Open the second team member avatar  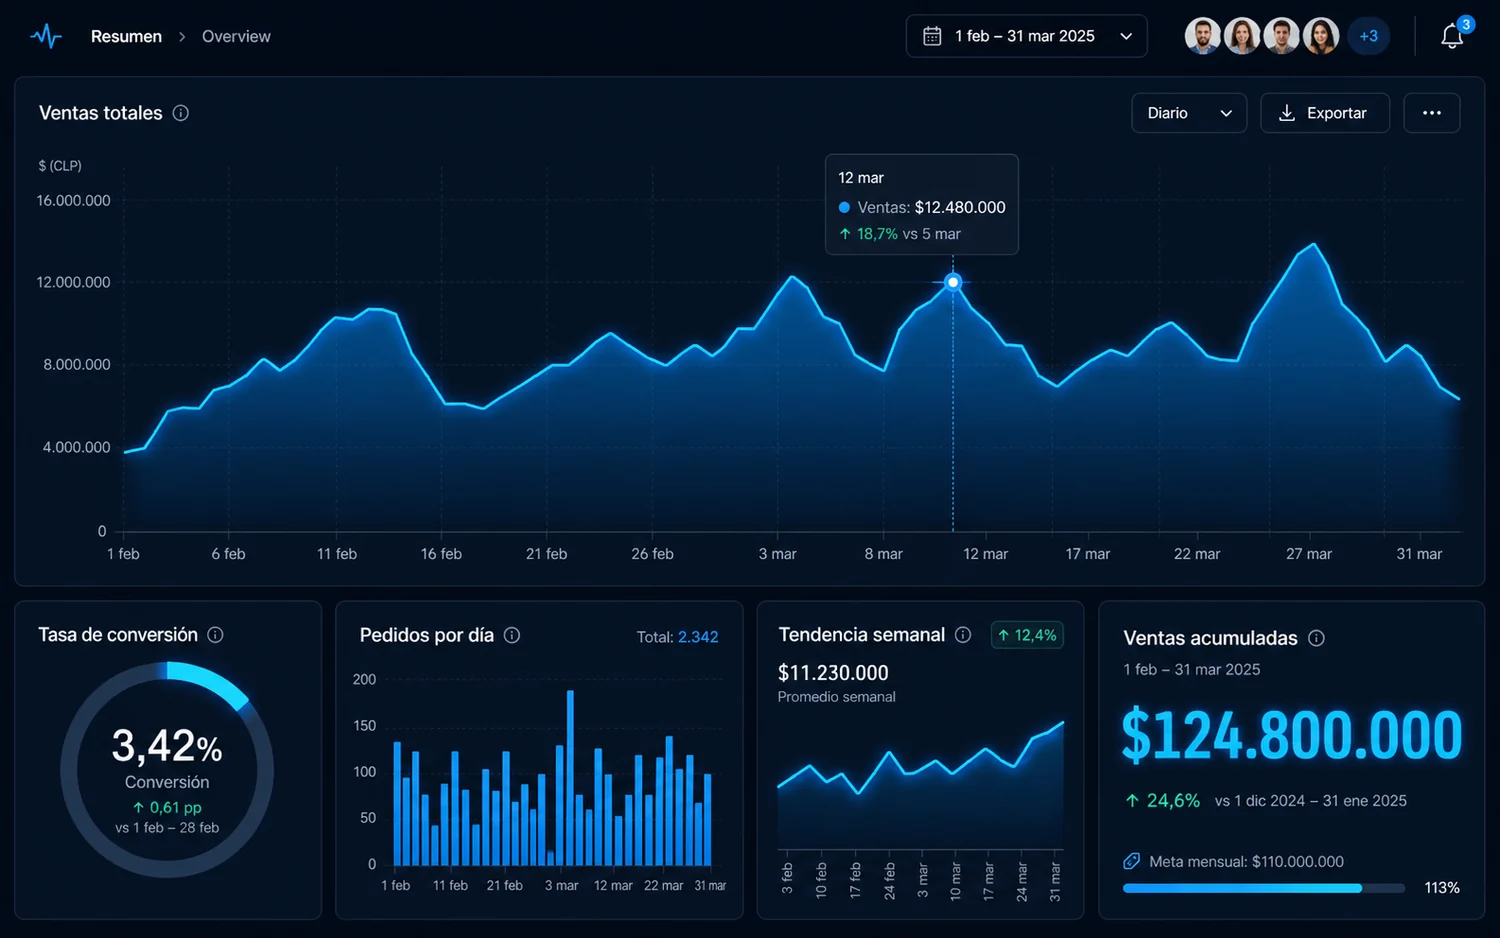pos(1242,36)
